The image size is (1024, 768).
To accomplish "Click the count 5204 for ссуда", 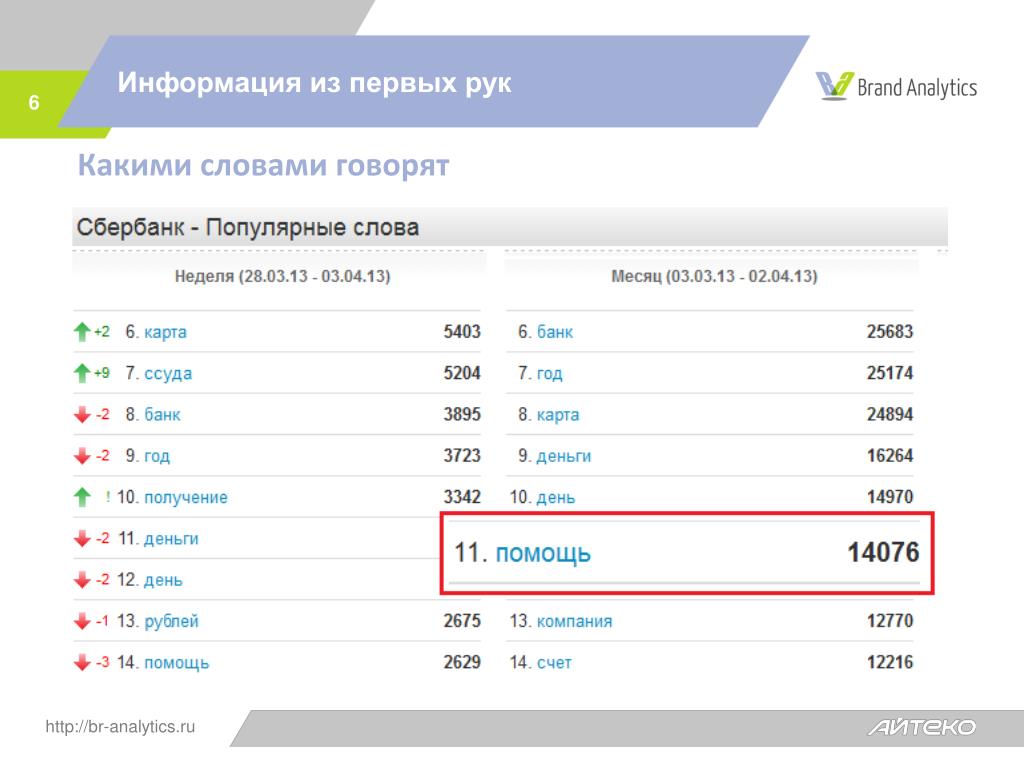I will click(462, 373).
